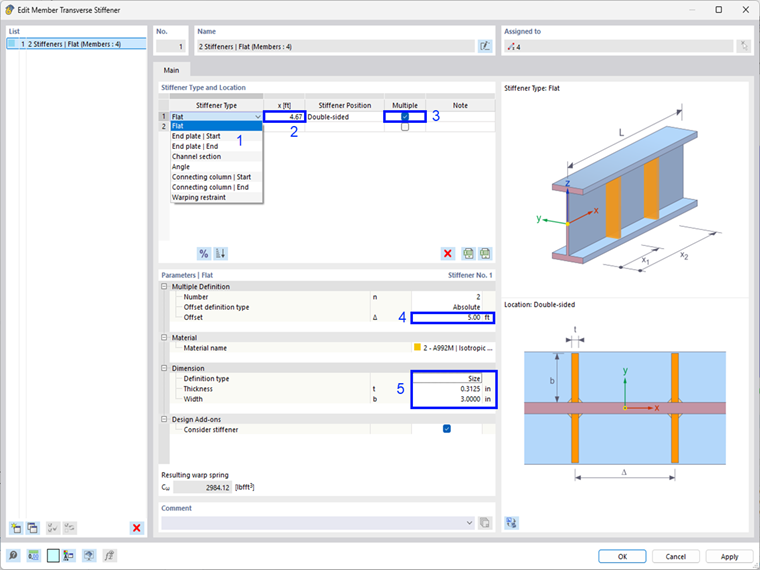Click the Note column header
This screenshot has height=570, width=760.
point(460,105)
